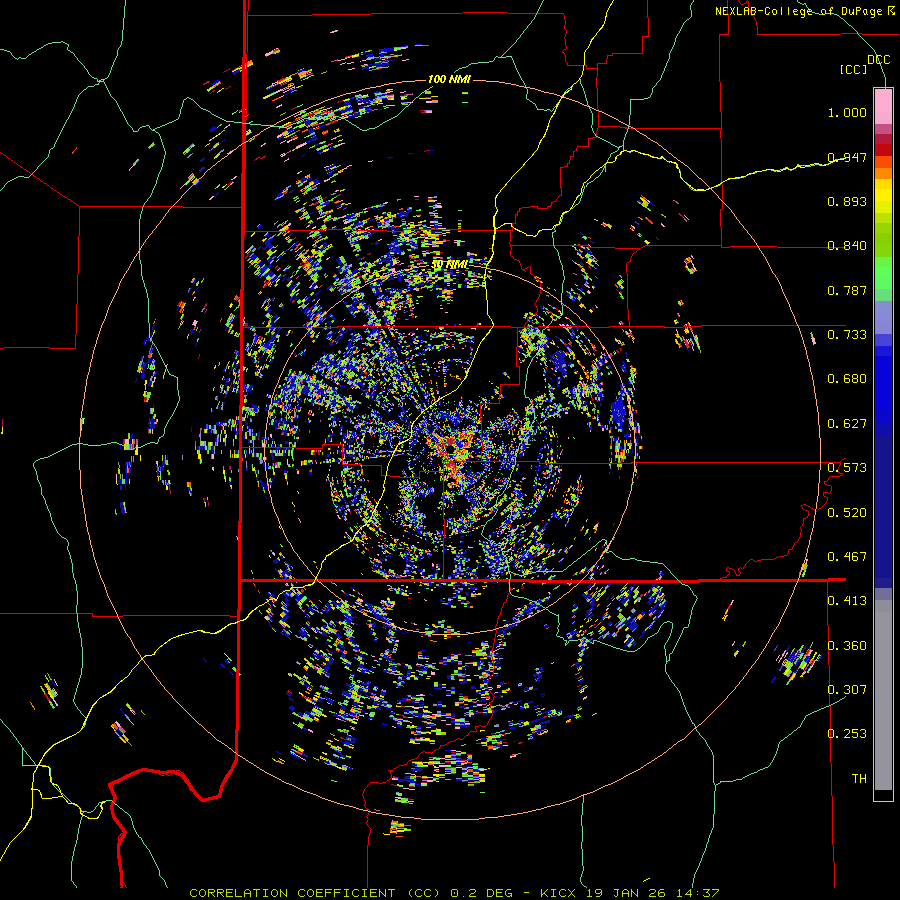Click the 0.520 scale value
The height and width of the screenshot is (900, 900).
(x=847, y=513)
